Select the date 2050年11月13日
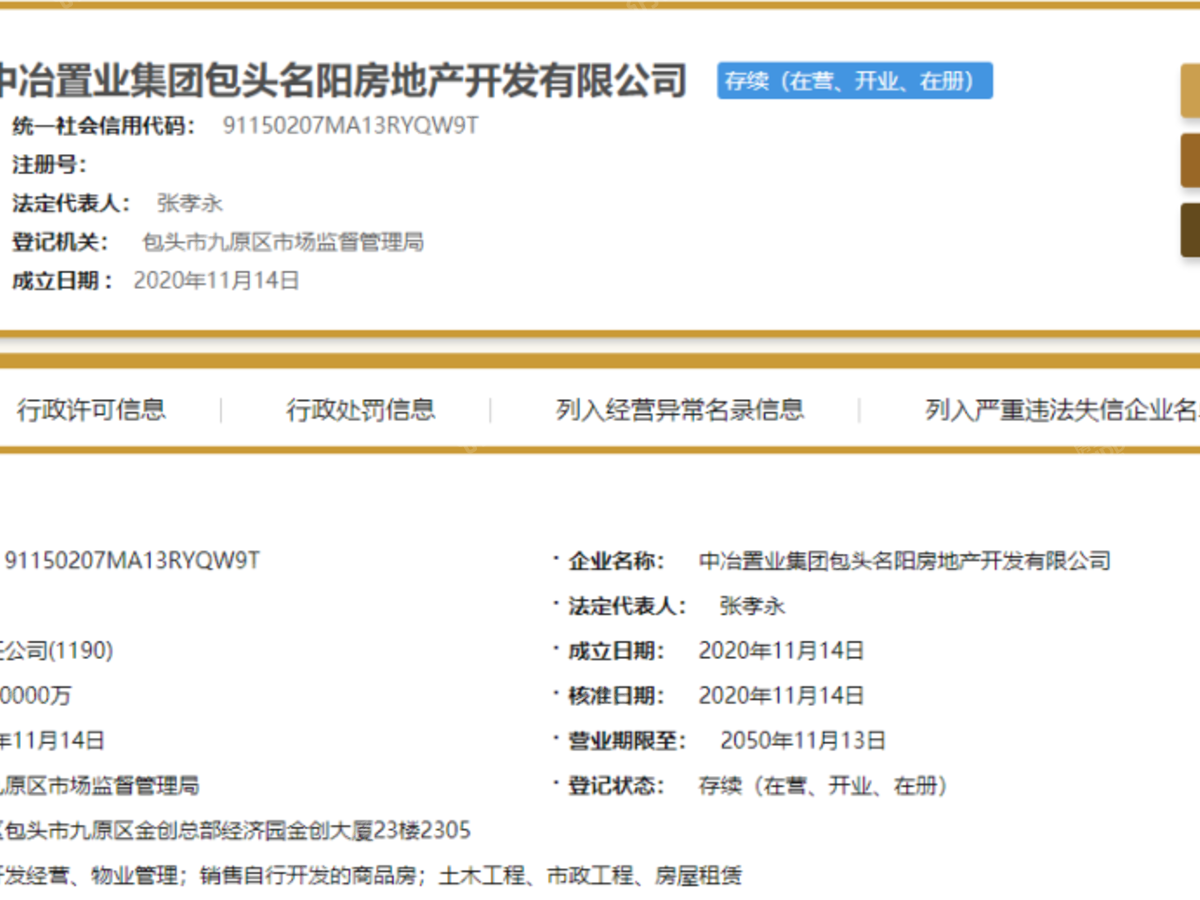Screen dimensions: 1200x900 (x=803, y=741)
